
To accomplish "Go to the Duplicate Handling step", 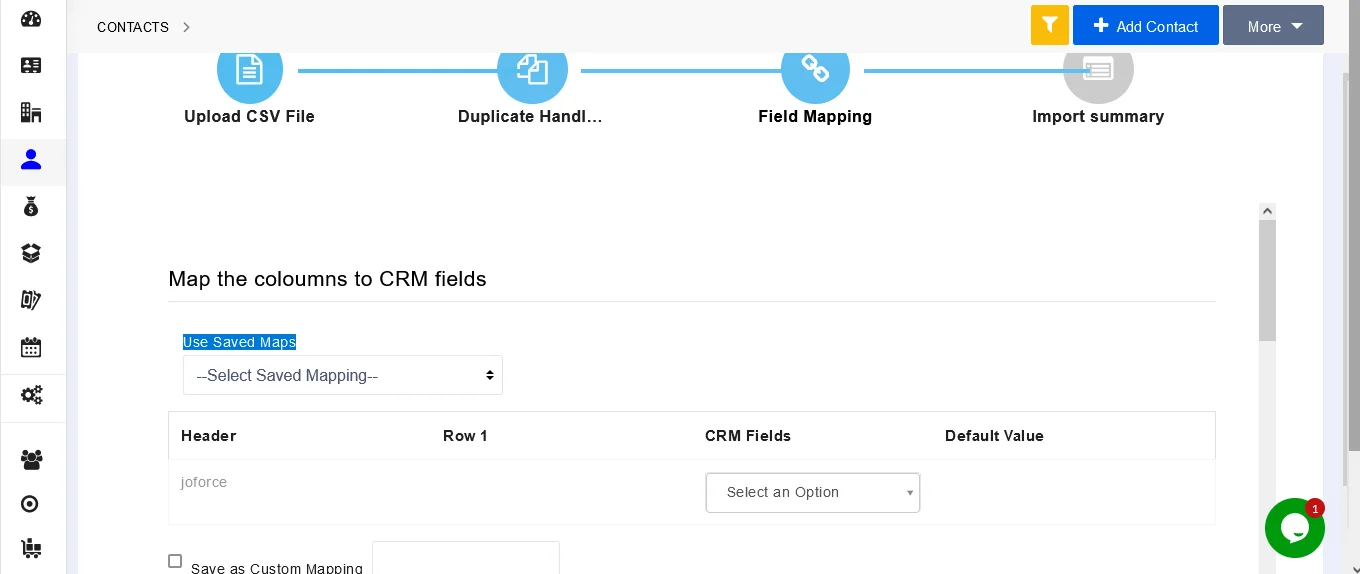I will [x=532, y=70].
